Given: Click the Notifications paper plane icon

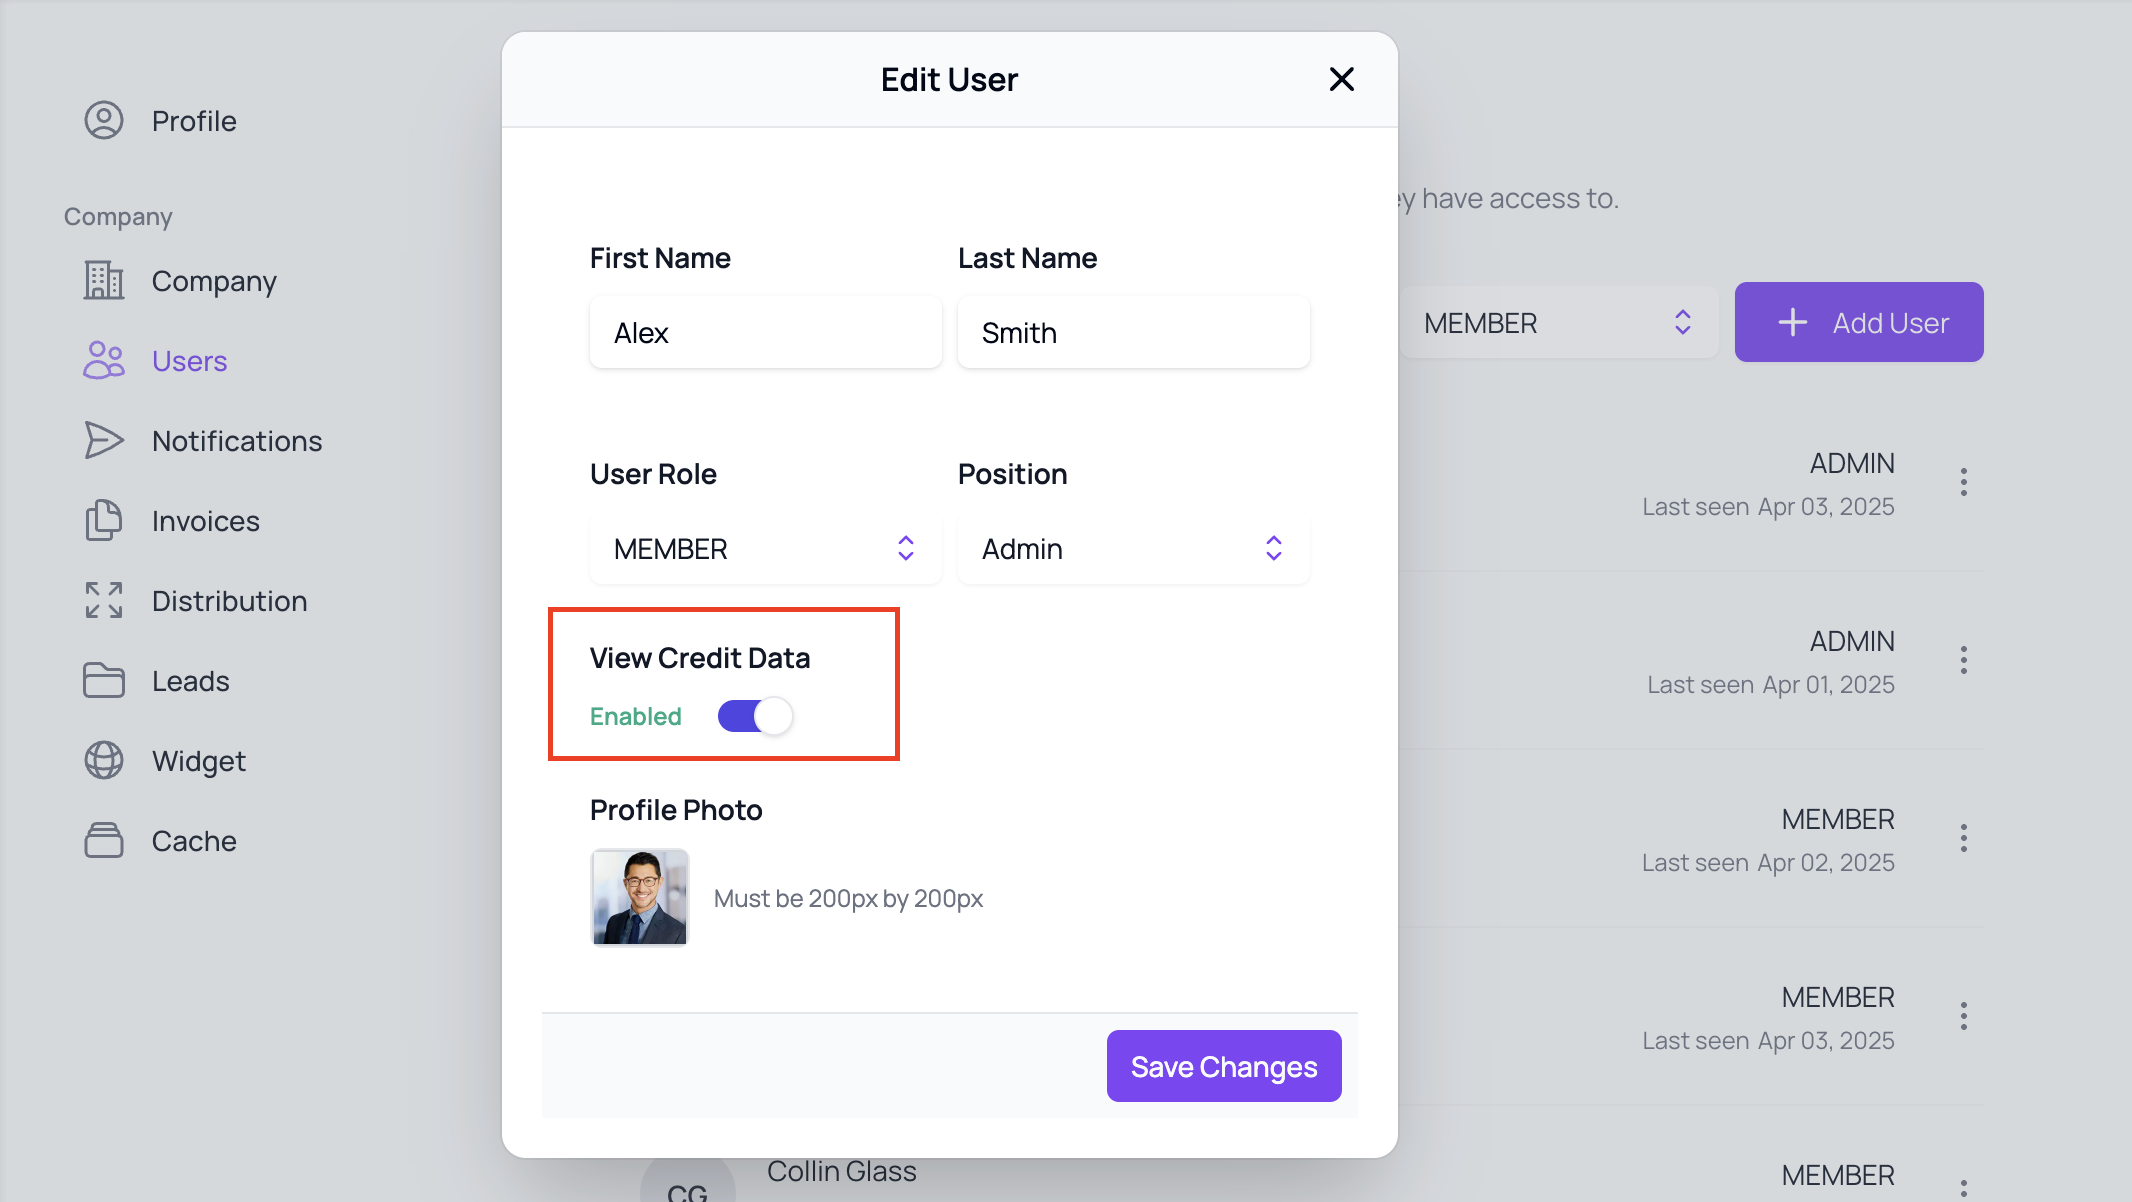Looking at the screenshot, I should tap(104, 441).
